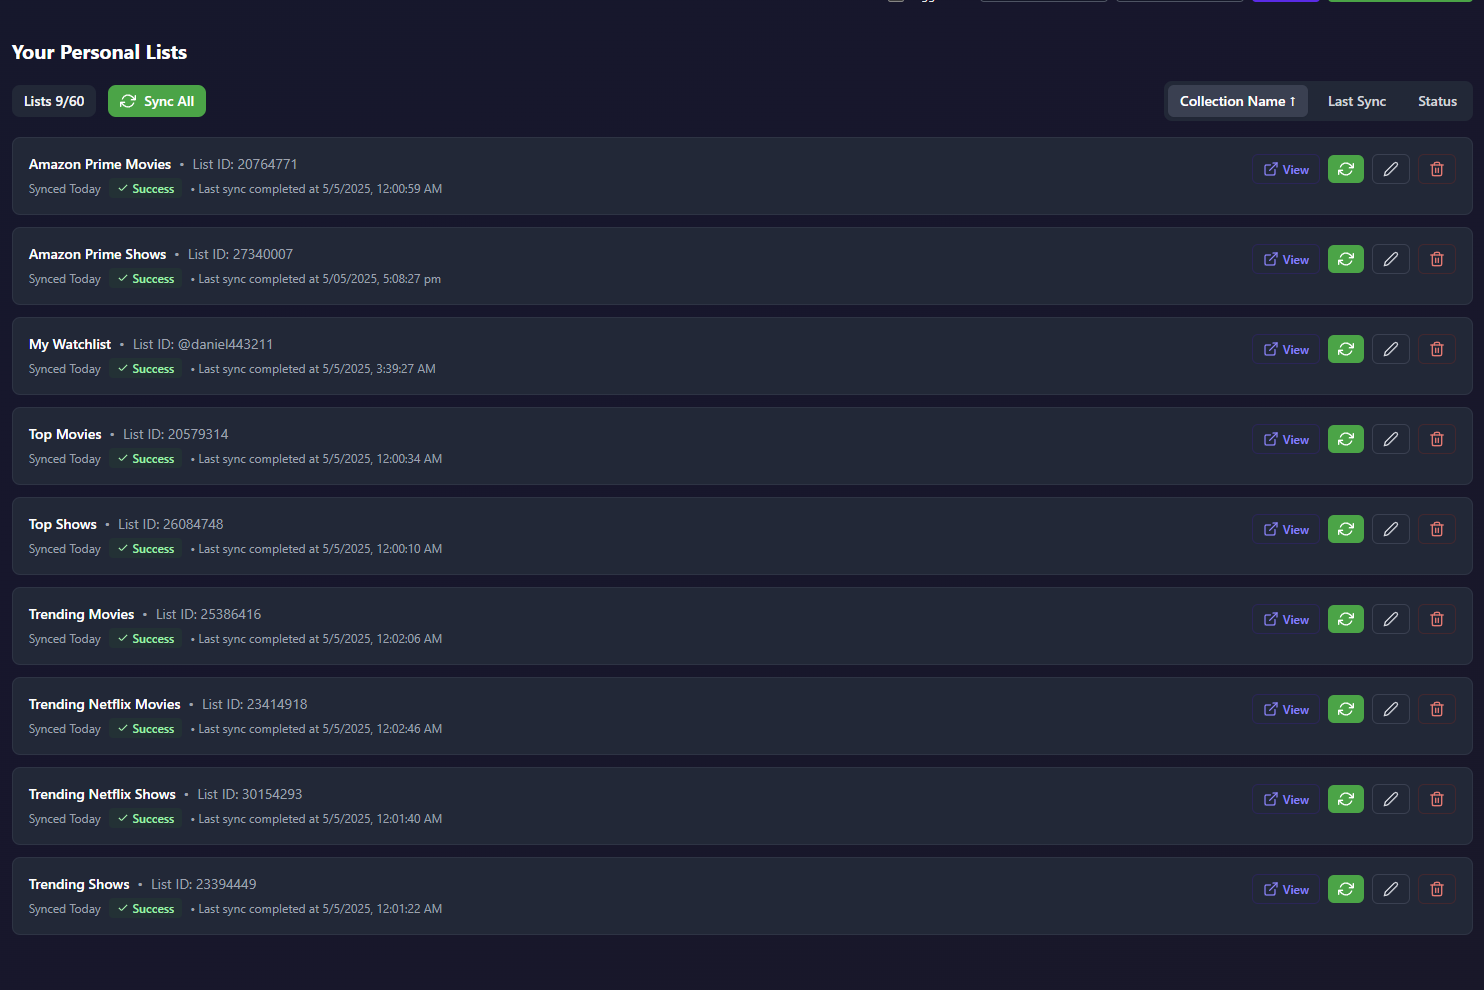Image resolution: width=1484 pixels, height=990 pixels.
Task: View the Top Movies list
Action: click(1286, 439)
